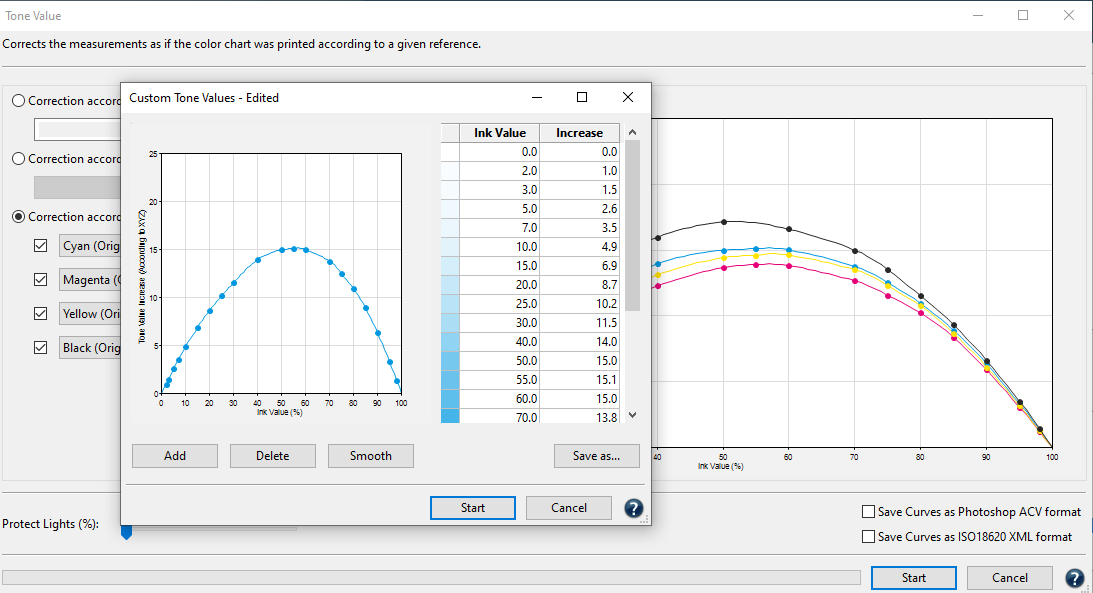Click the Increase column header
Image resolution: width=1093 pixels, height=593 pixels.
tap(579, 132)
